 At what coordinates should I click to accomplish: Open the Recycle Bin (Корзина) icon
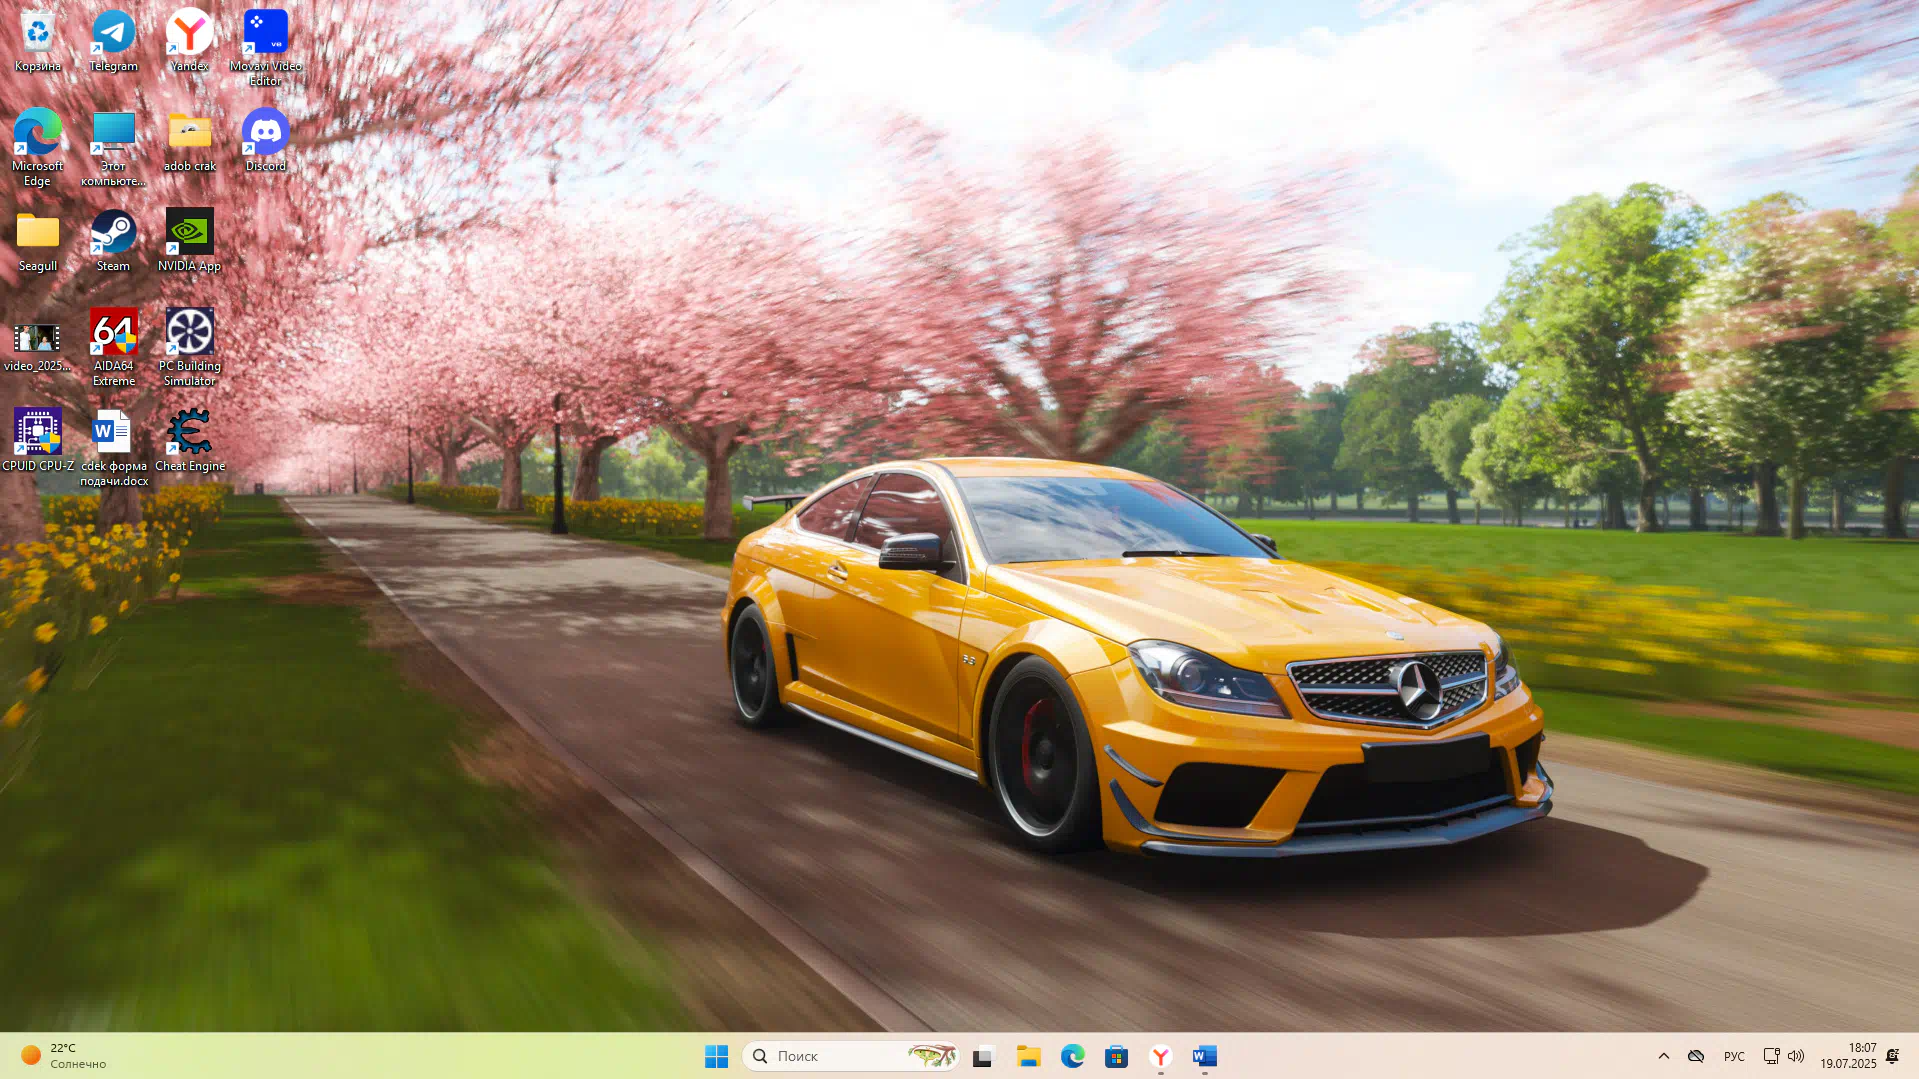tap(38, 41)
